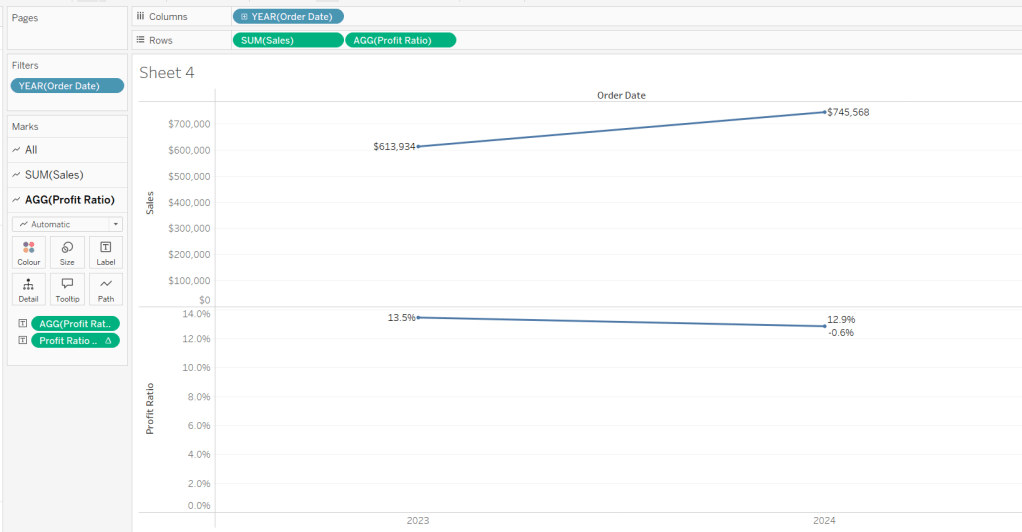Select the AGG(Profit Ratio) marks card tab
Image resolution: width=1022 pixels, height=532 pixels.
(67, 199)
